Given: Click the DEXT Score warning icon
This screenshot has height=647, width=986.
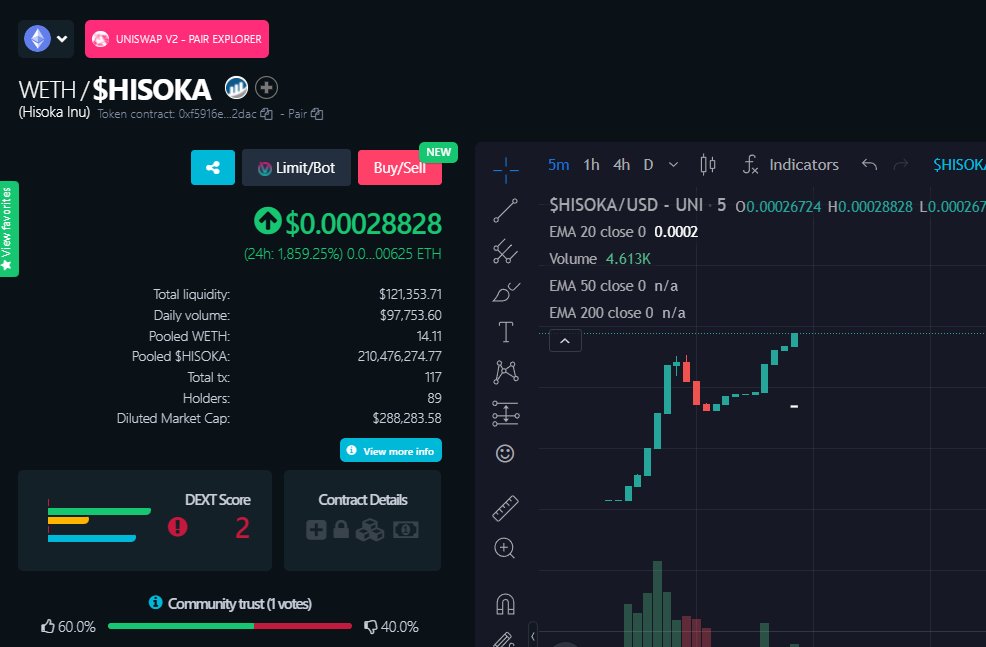Looking at the screenshot, I should (x=177, y=527).
